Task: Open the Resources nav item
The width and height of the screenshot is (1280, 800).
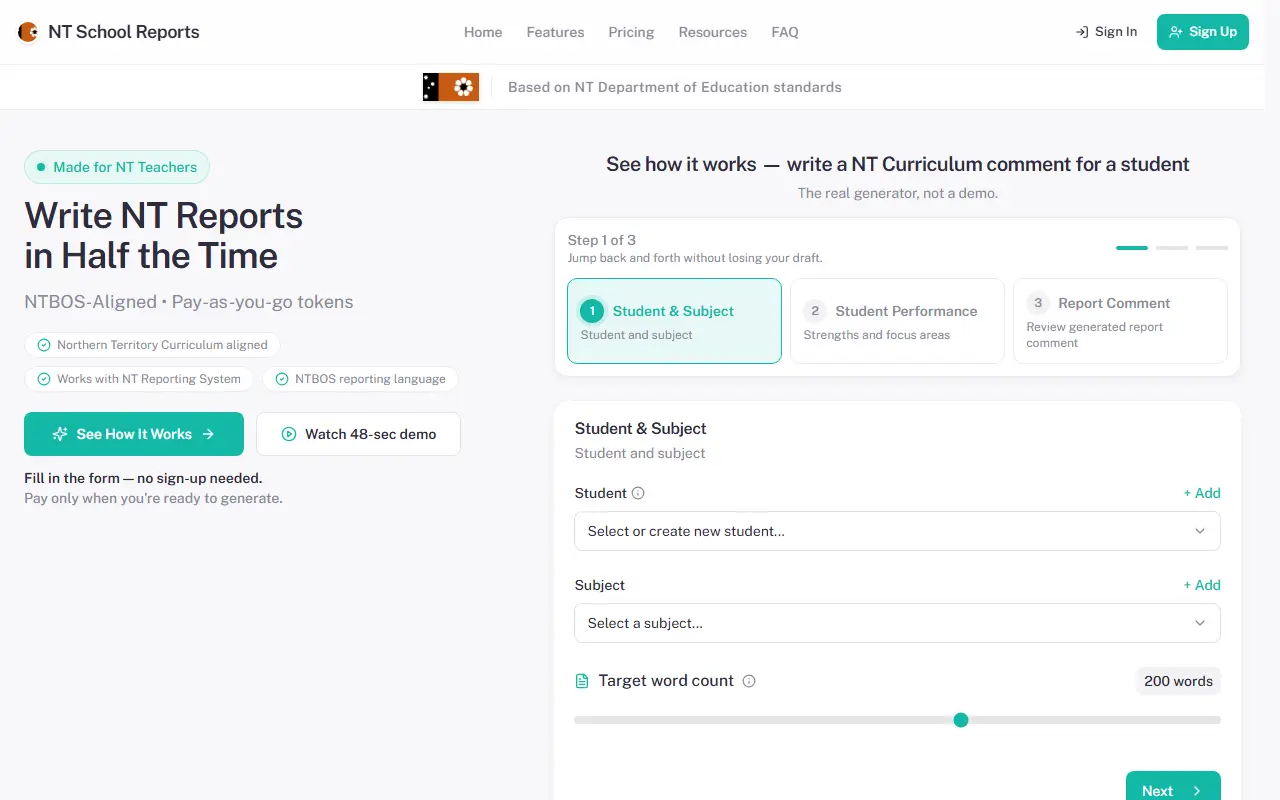Action: [x=713, y=32]
